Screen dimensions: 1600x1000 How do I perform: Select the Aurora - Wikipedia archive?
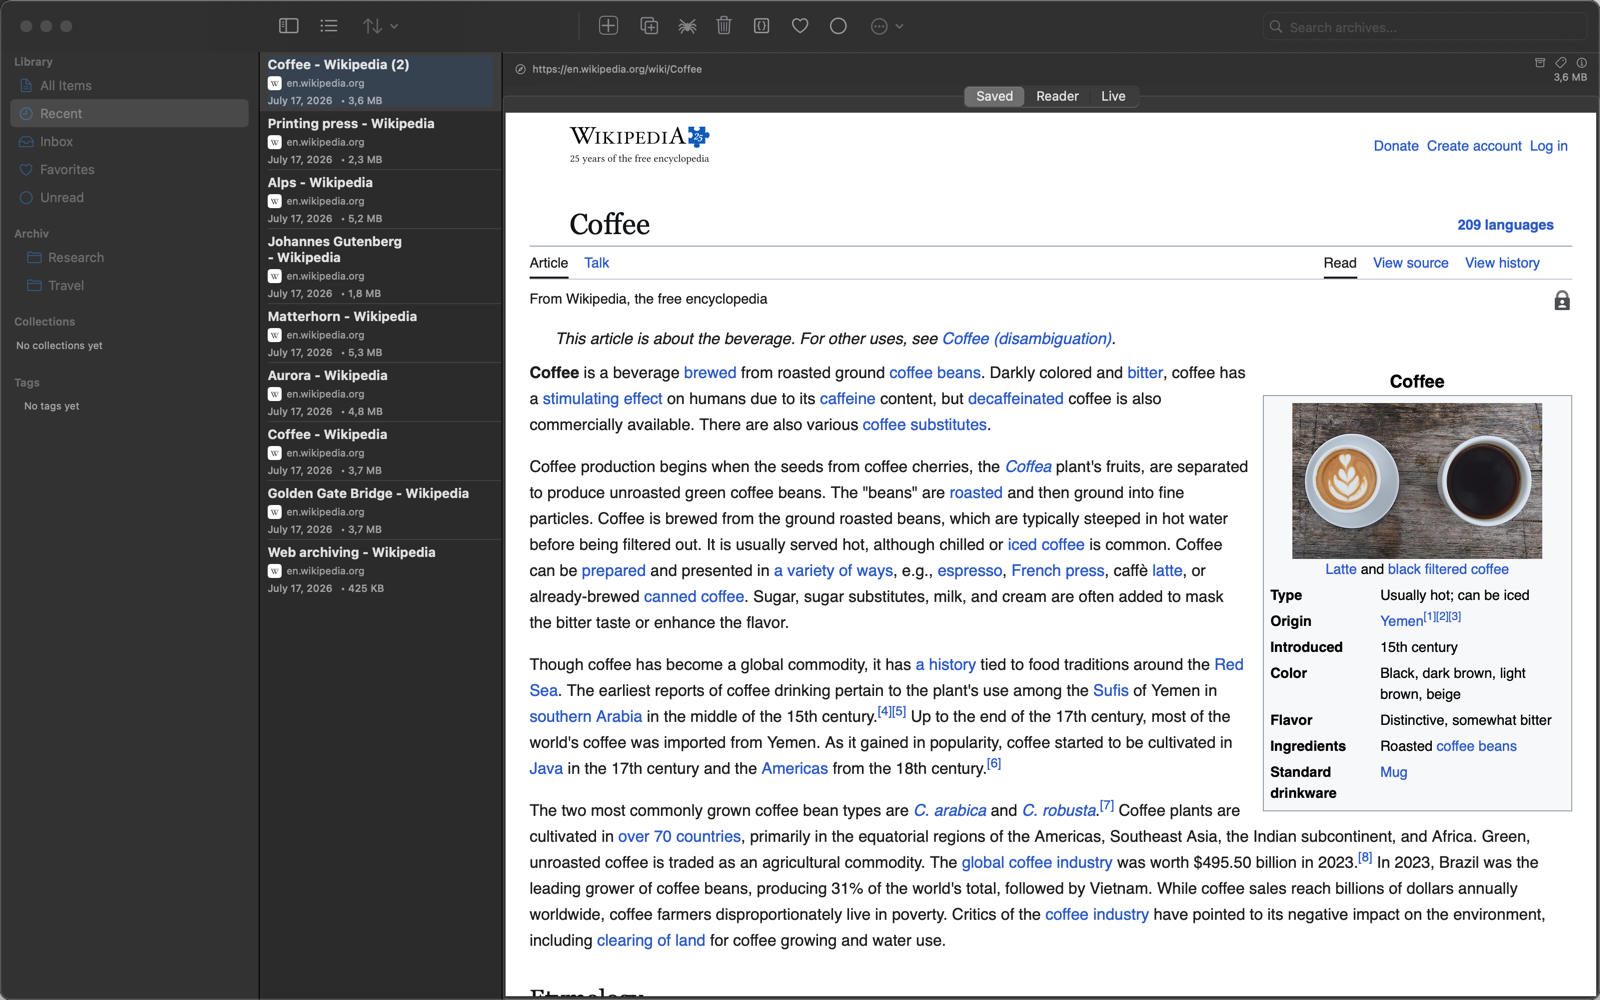click(x=380, y=392)
